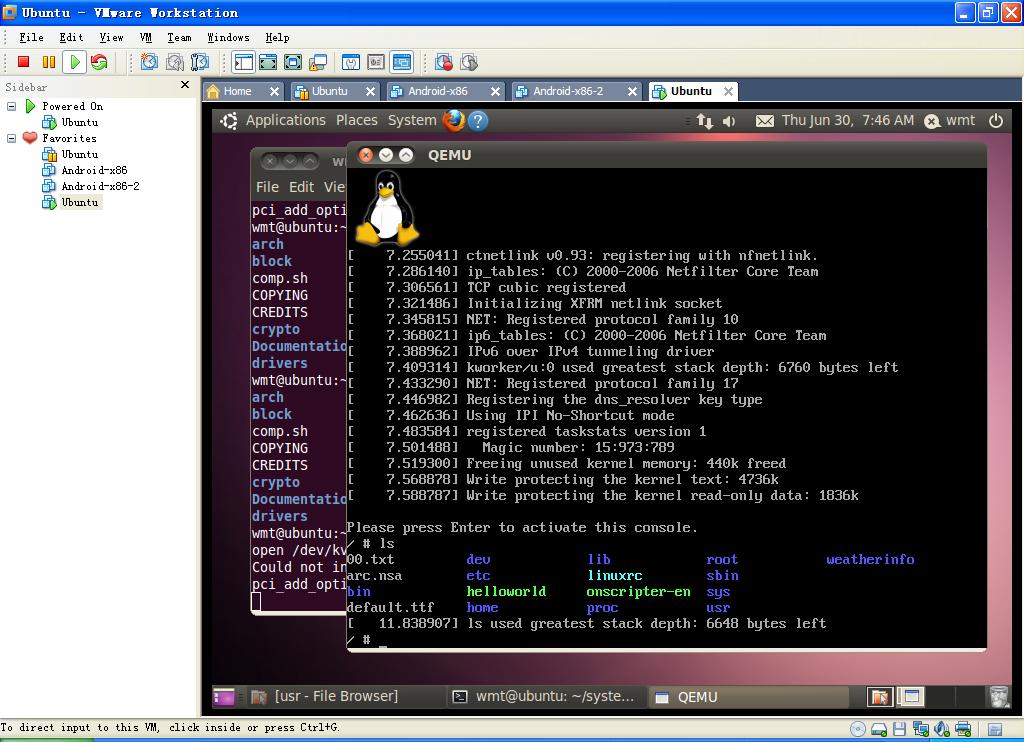Power off the VM with the red stop icon
This screenshot has height=742, width=1024.
(x=23, y=62)
